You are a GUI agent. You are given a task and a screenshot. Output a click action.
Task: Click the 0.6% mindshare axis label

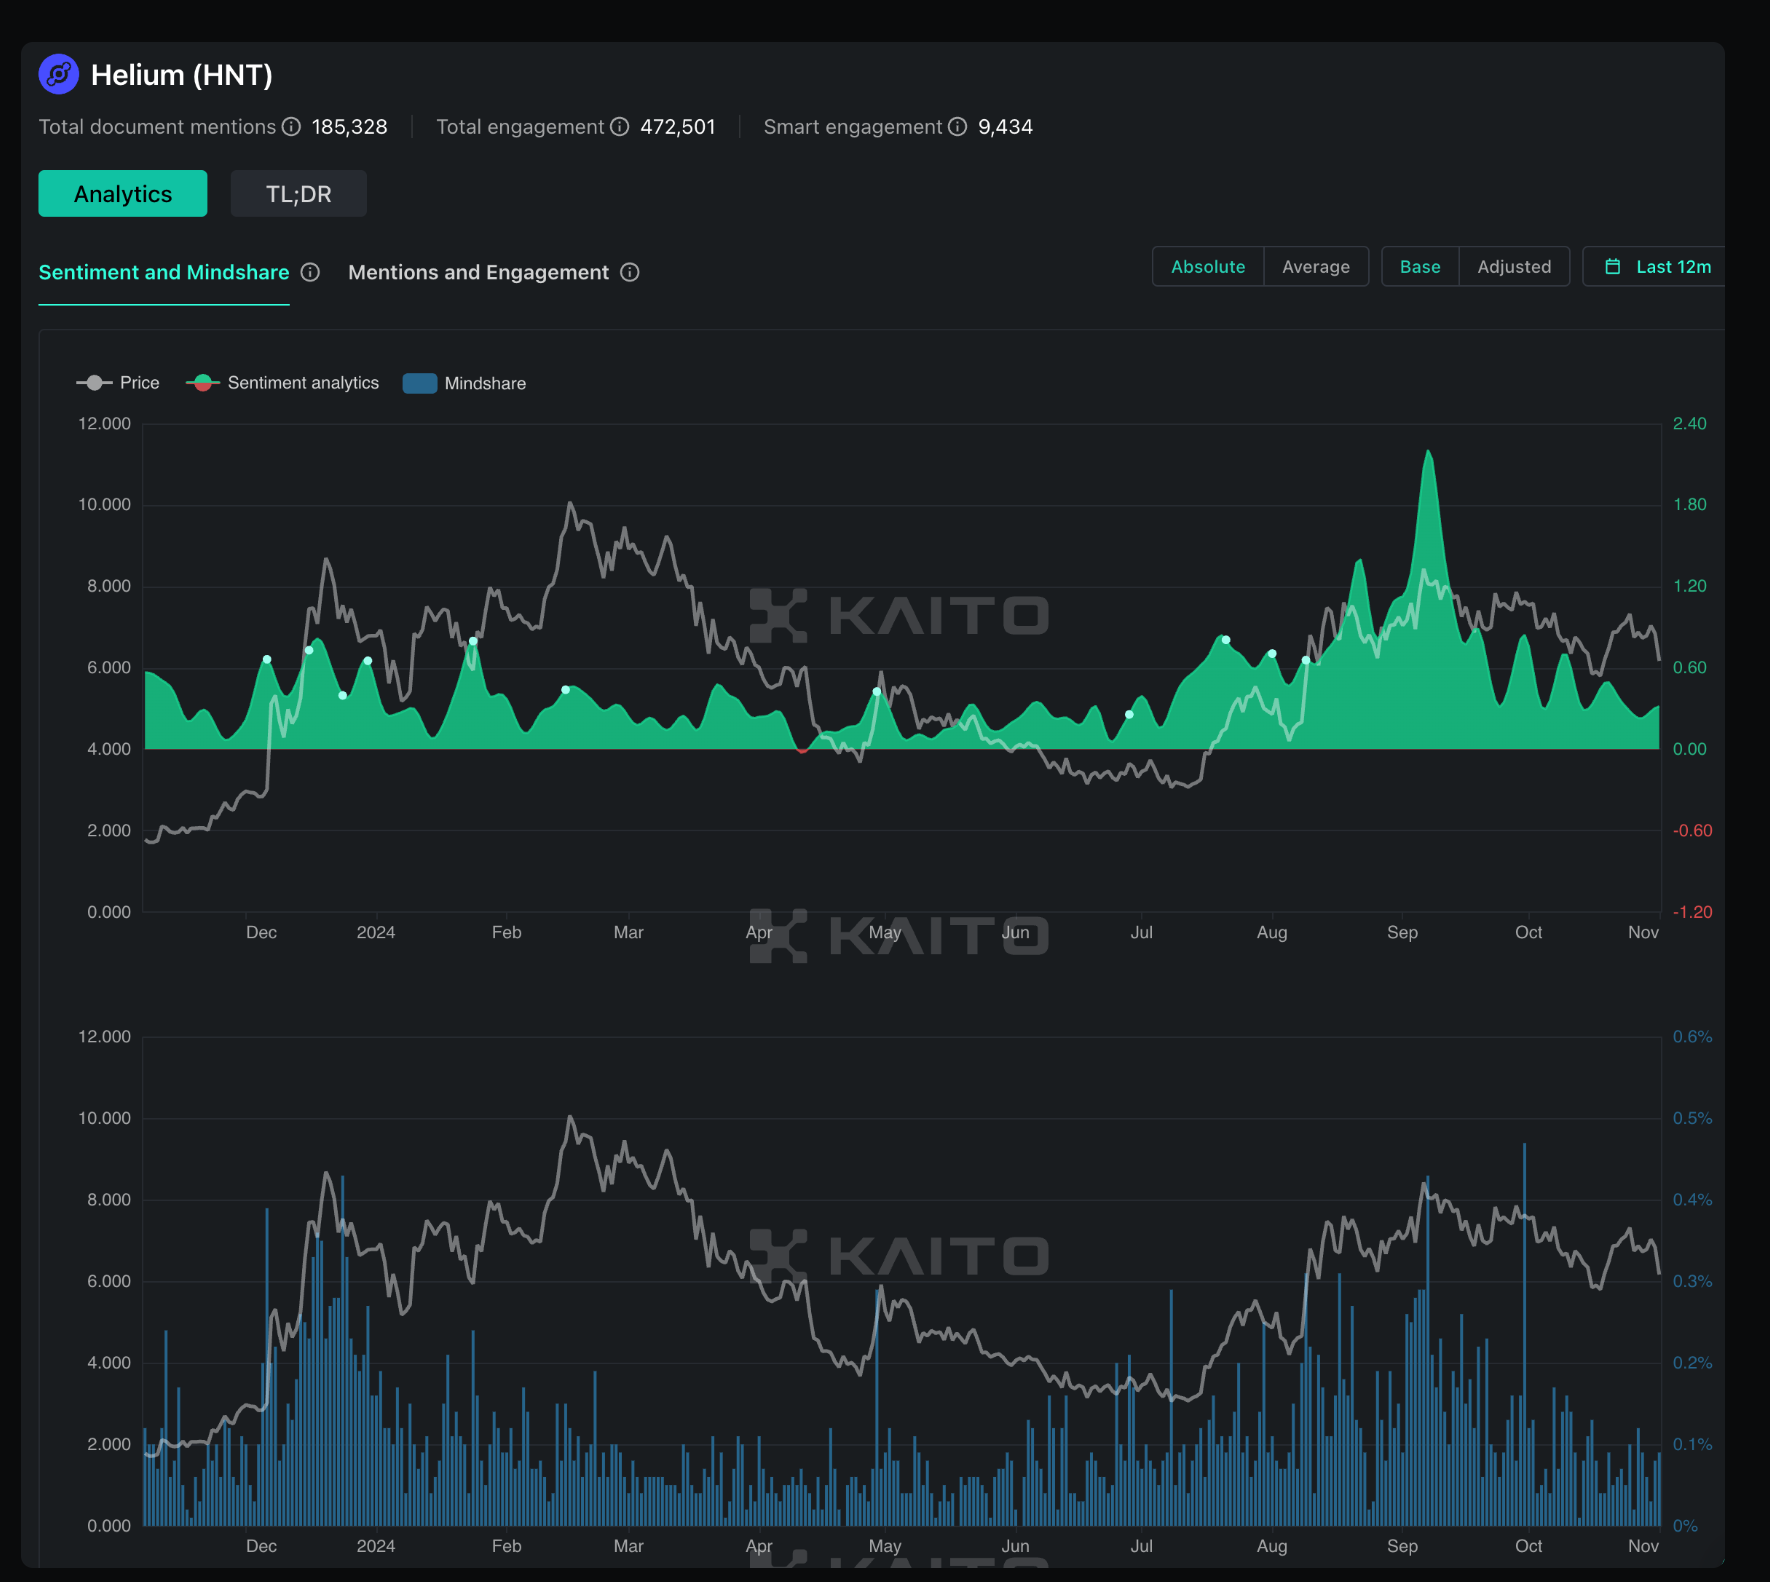click(x=1692, y=1037)
